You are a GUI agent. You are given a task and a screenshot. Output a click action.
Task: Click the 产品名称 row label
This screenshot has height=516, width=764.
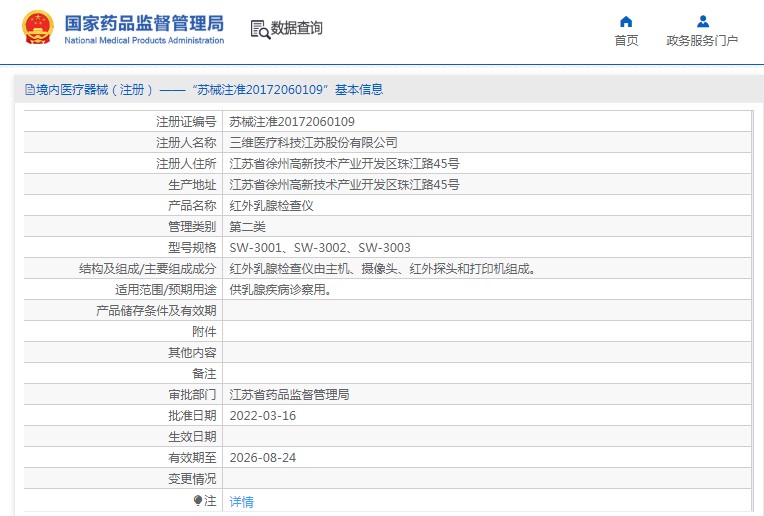[192, 206]
